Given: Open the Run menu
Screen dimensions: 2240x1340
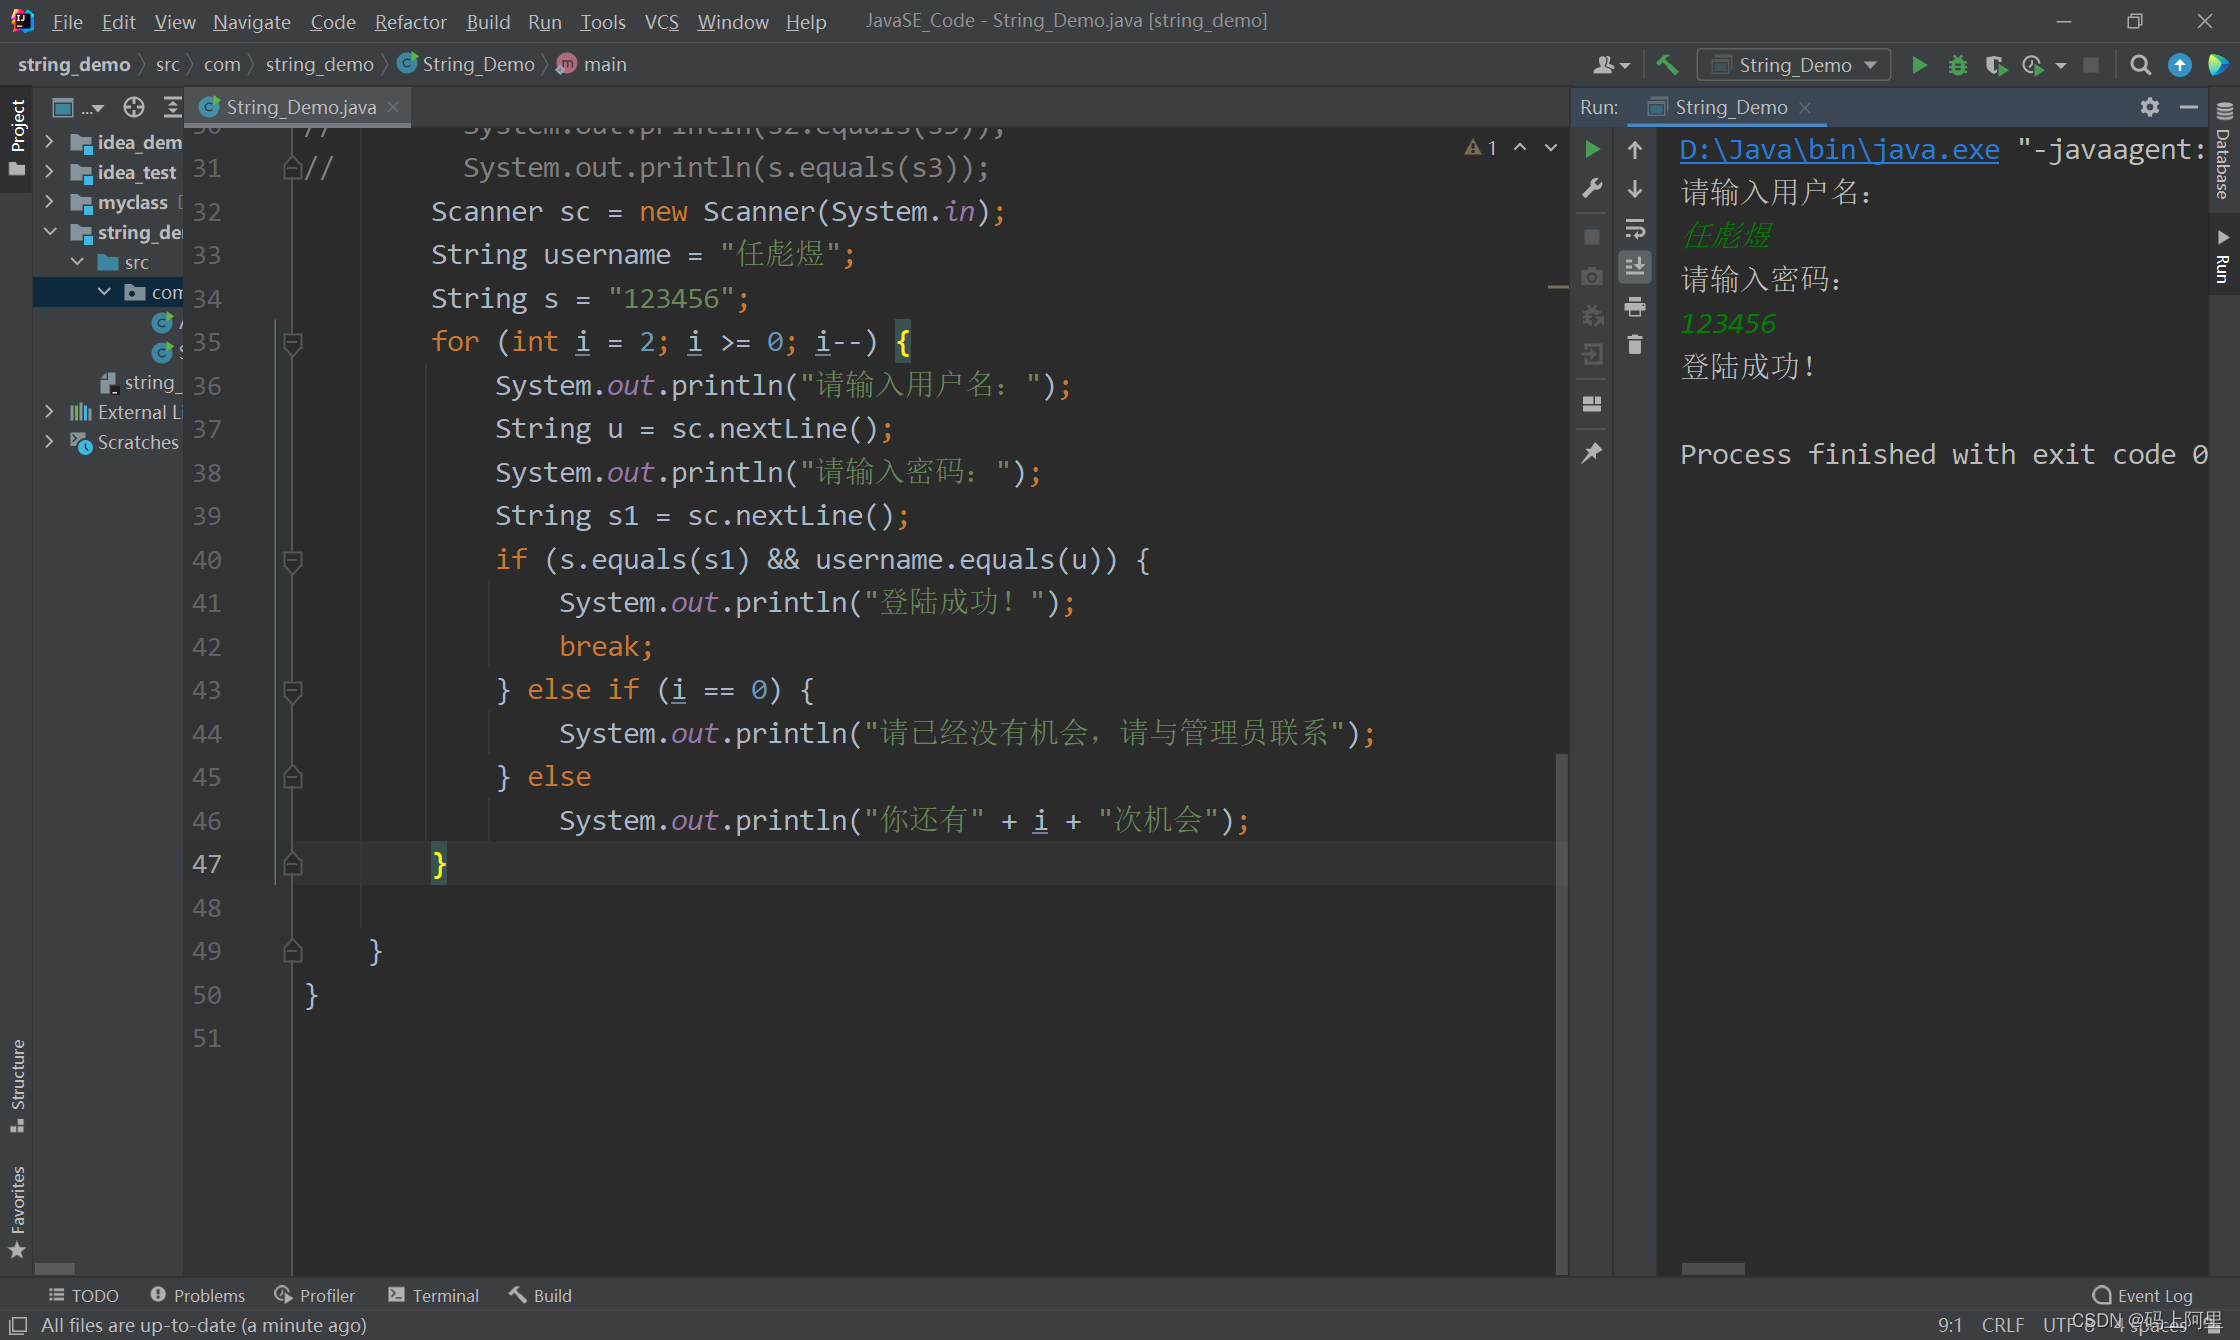Looking at the screenshot, I should coord(545,21).
